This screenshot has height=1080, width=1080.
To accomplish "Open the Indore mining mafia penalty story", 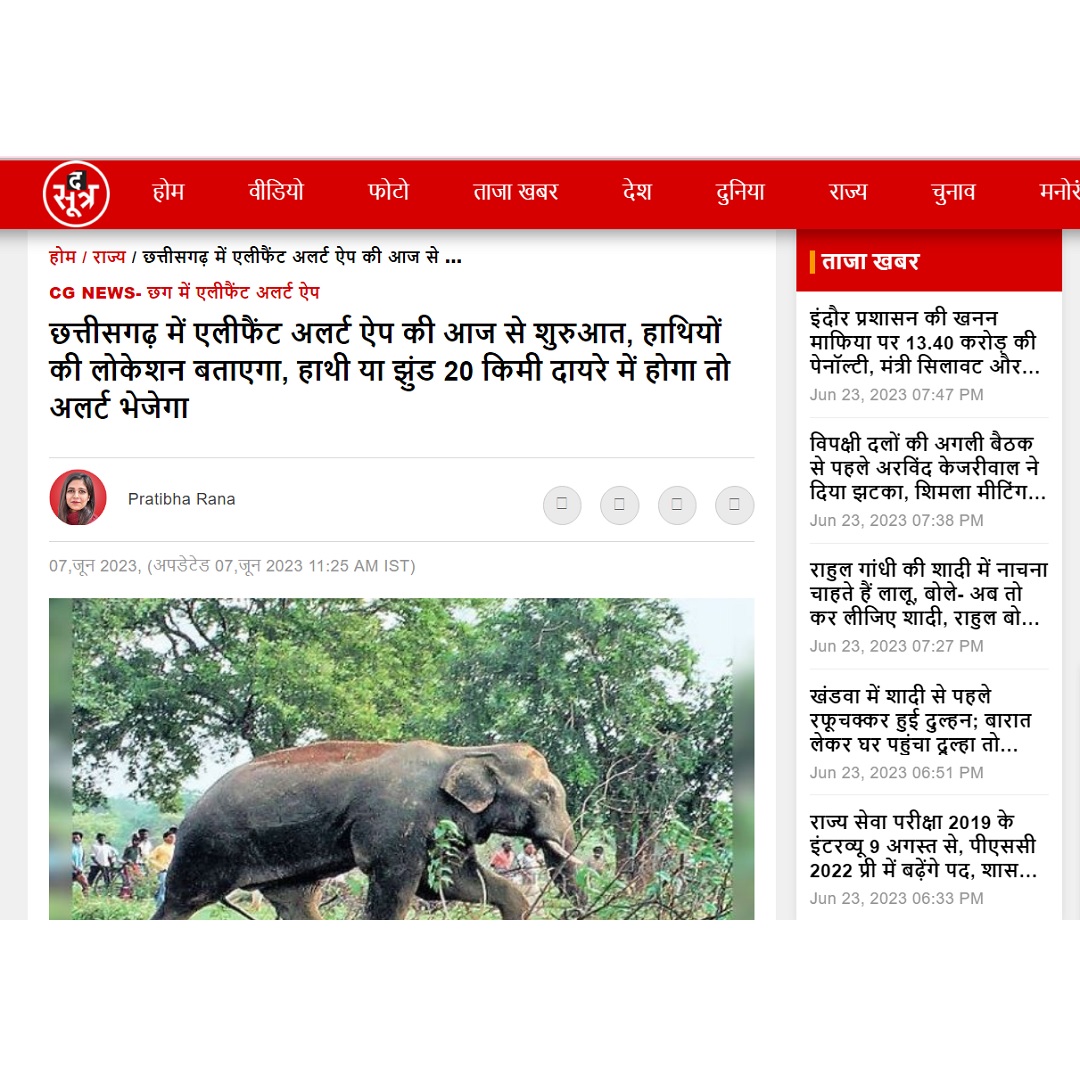I will pyautogui.click(x=924, y=342).
